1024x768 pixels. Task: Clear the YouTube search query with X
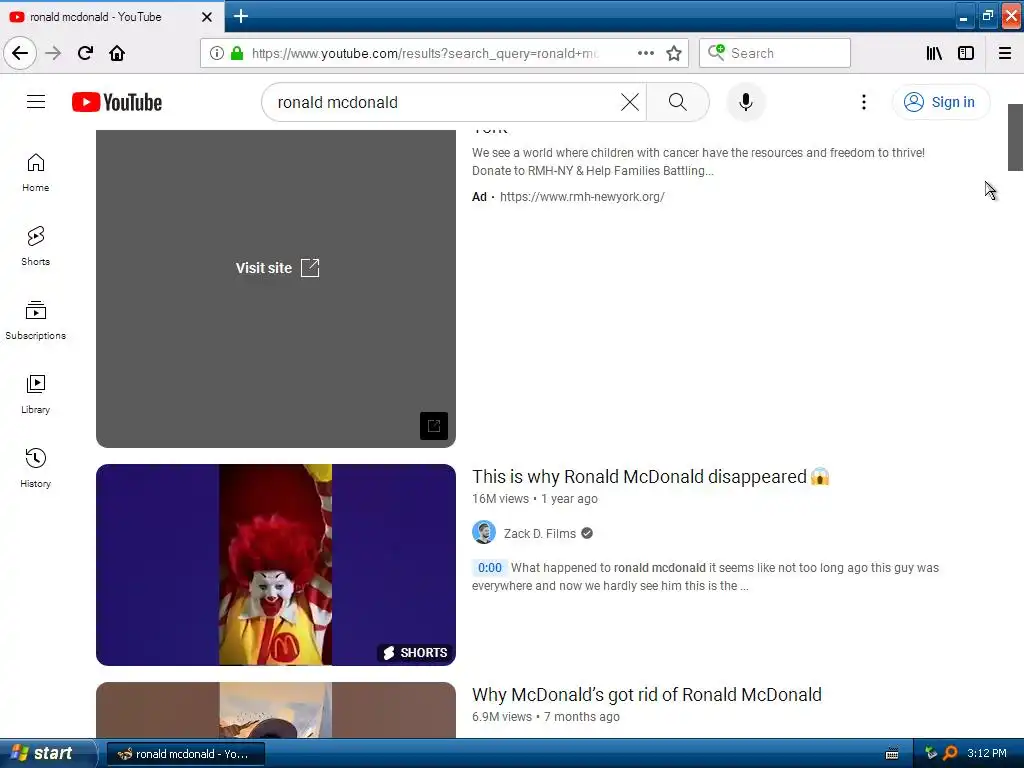pos(630,102)
